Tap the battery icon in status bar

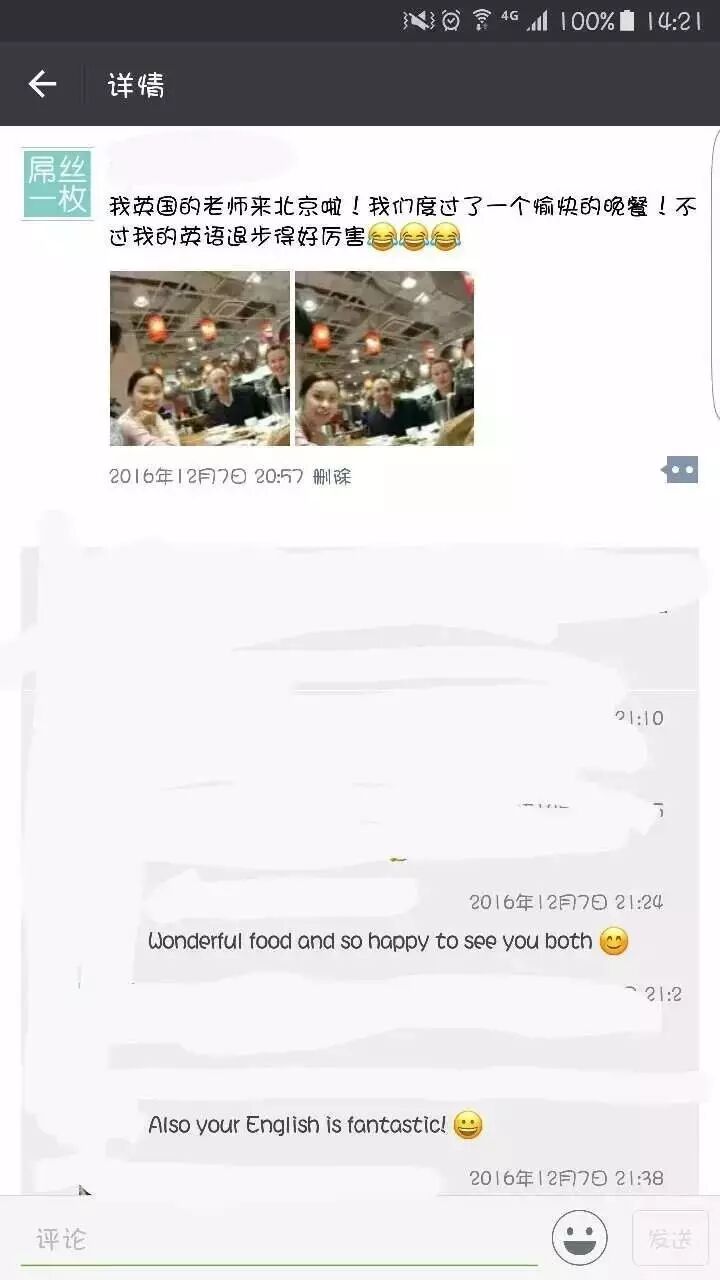(627, 20)
